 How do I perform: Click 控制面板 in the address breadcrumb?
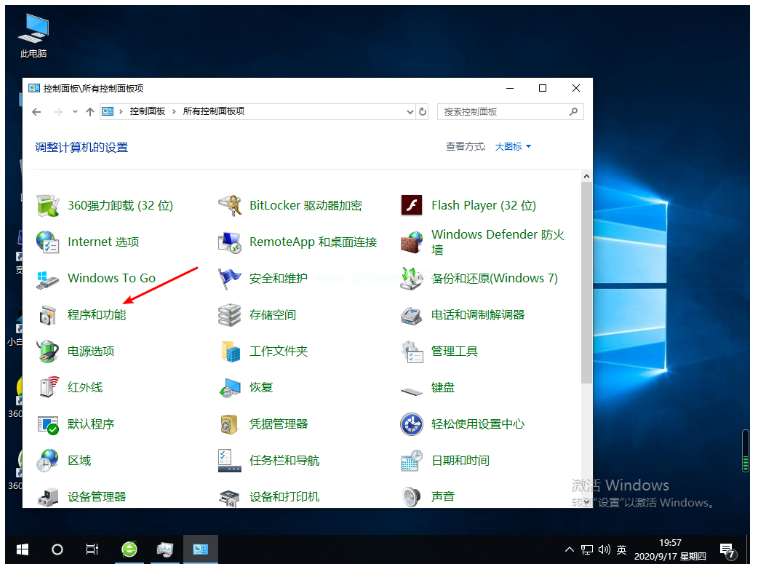(x=147, y=112)
